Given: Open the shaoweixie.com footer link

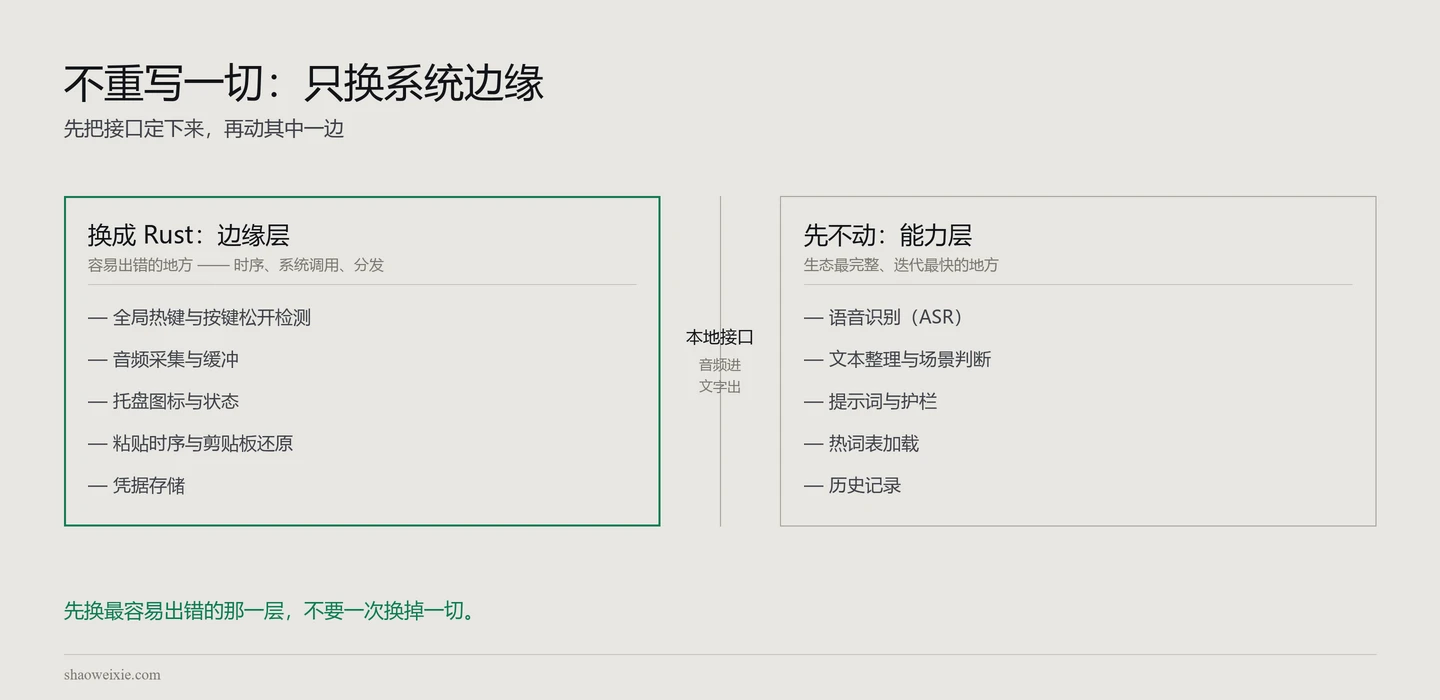Looking at the screenshot, I should [112, 674].
